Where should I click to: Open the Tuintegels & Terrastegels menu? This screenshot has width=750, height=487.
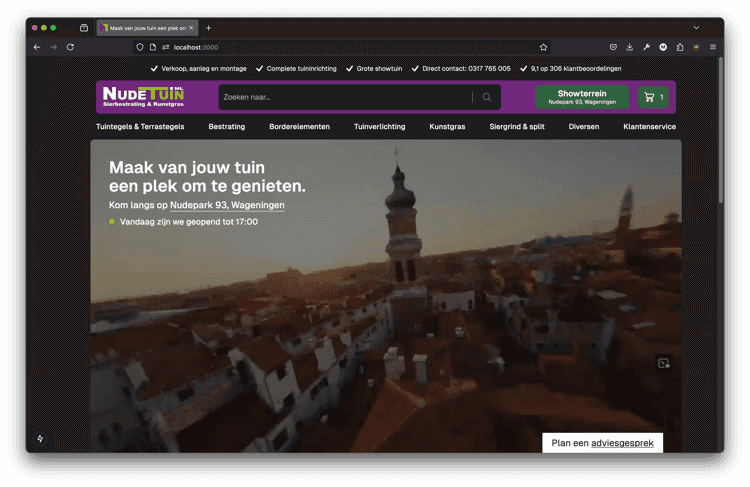pos(140,127)
